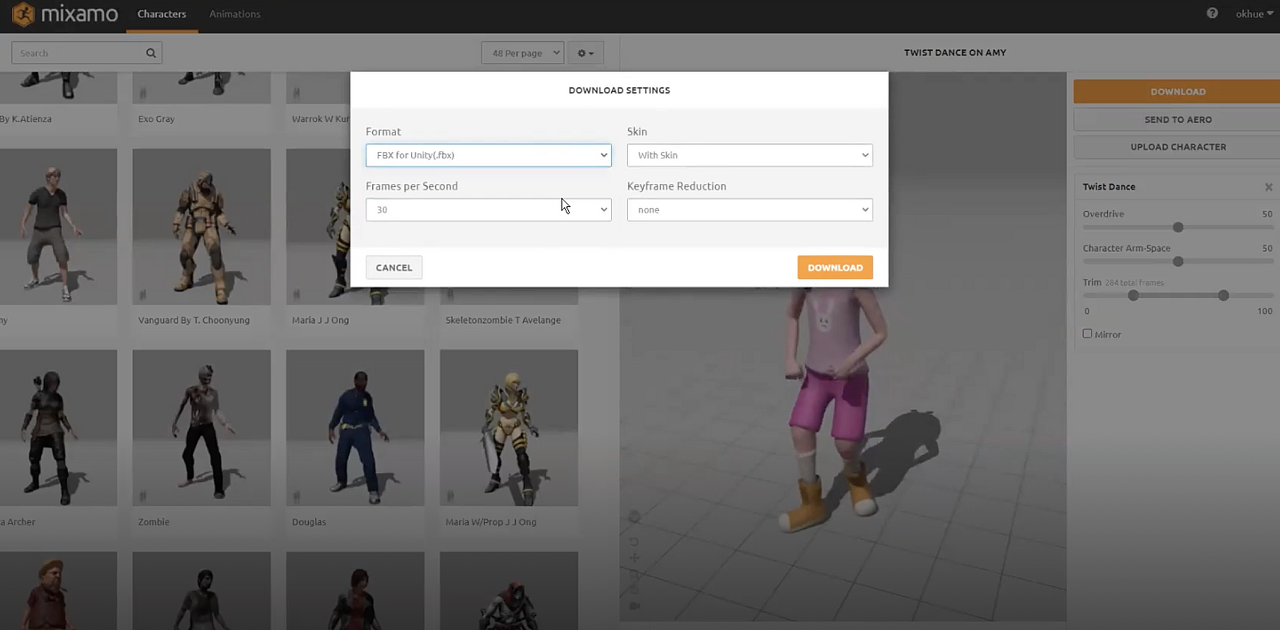This screenshot has width=1280, height=630.
Task: Click the Exo Gray character label
Action: click(156, 119)
